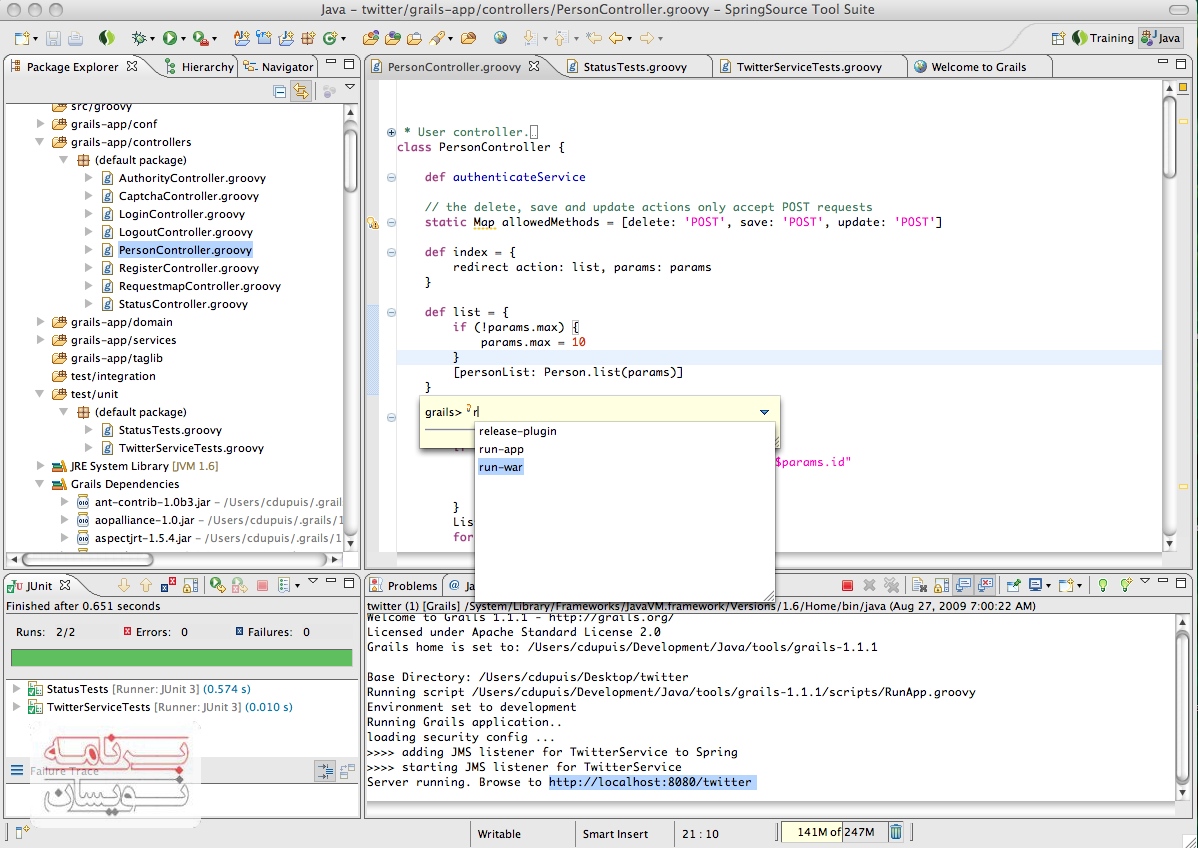Click Rerun Test icon in JUnit panel
The height and width of the screenshot is (848, 1198).
(216, 585)
